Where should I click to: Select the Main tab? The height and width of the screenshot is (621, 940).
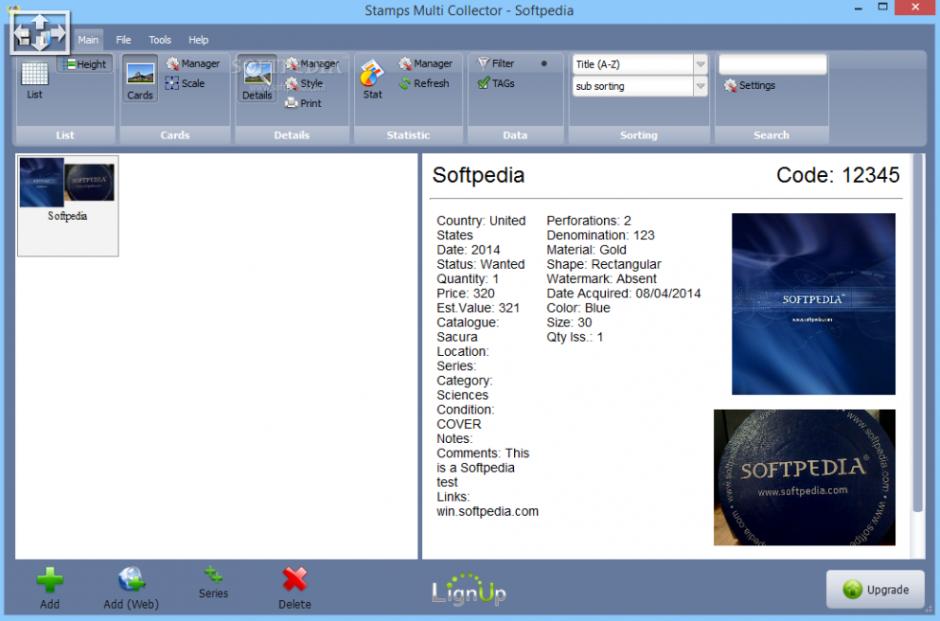click(x=88, y=40)
